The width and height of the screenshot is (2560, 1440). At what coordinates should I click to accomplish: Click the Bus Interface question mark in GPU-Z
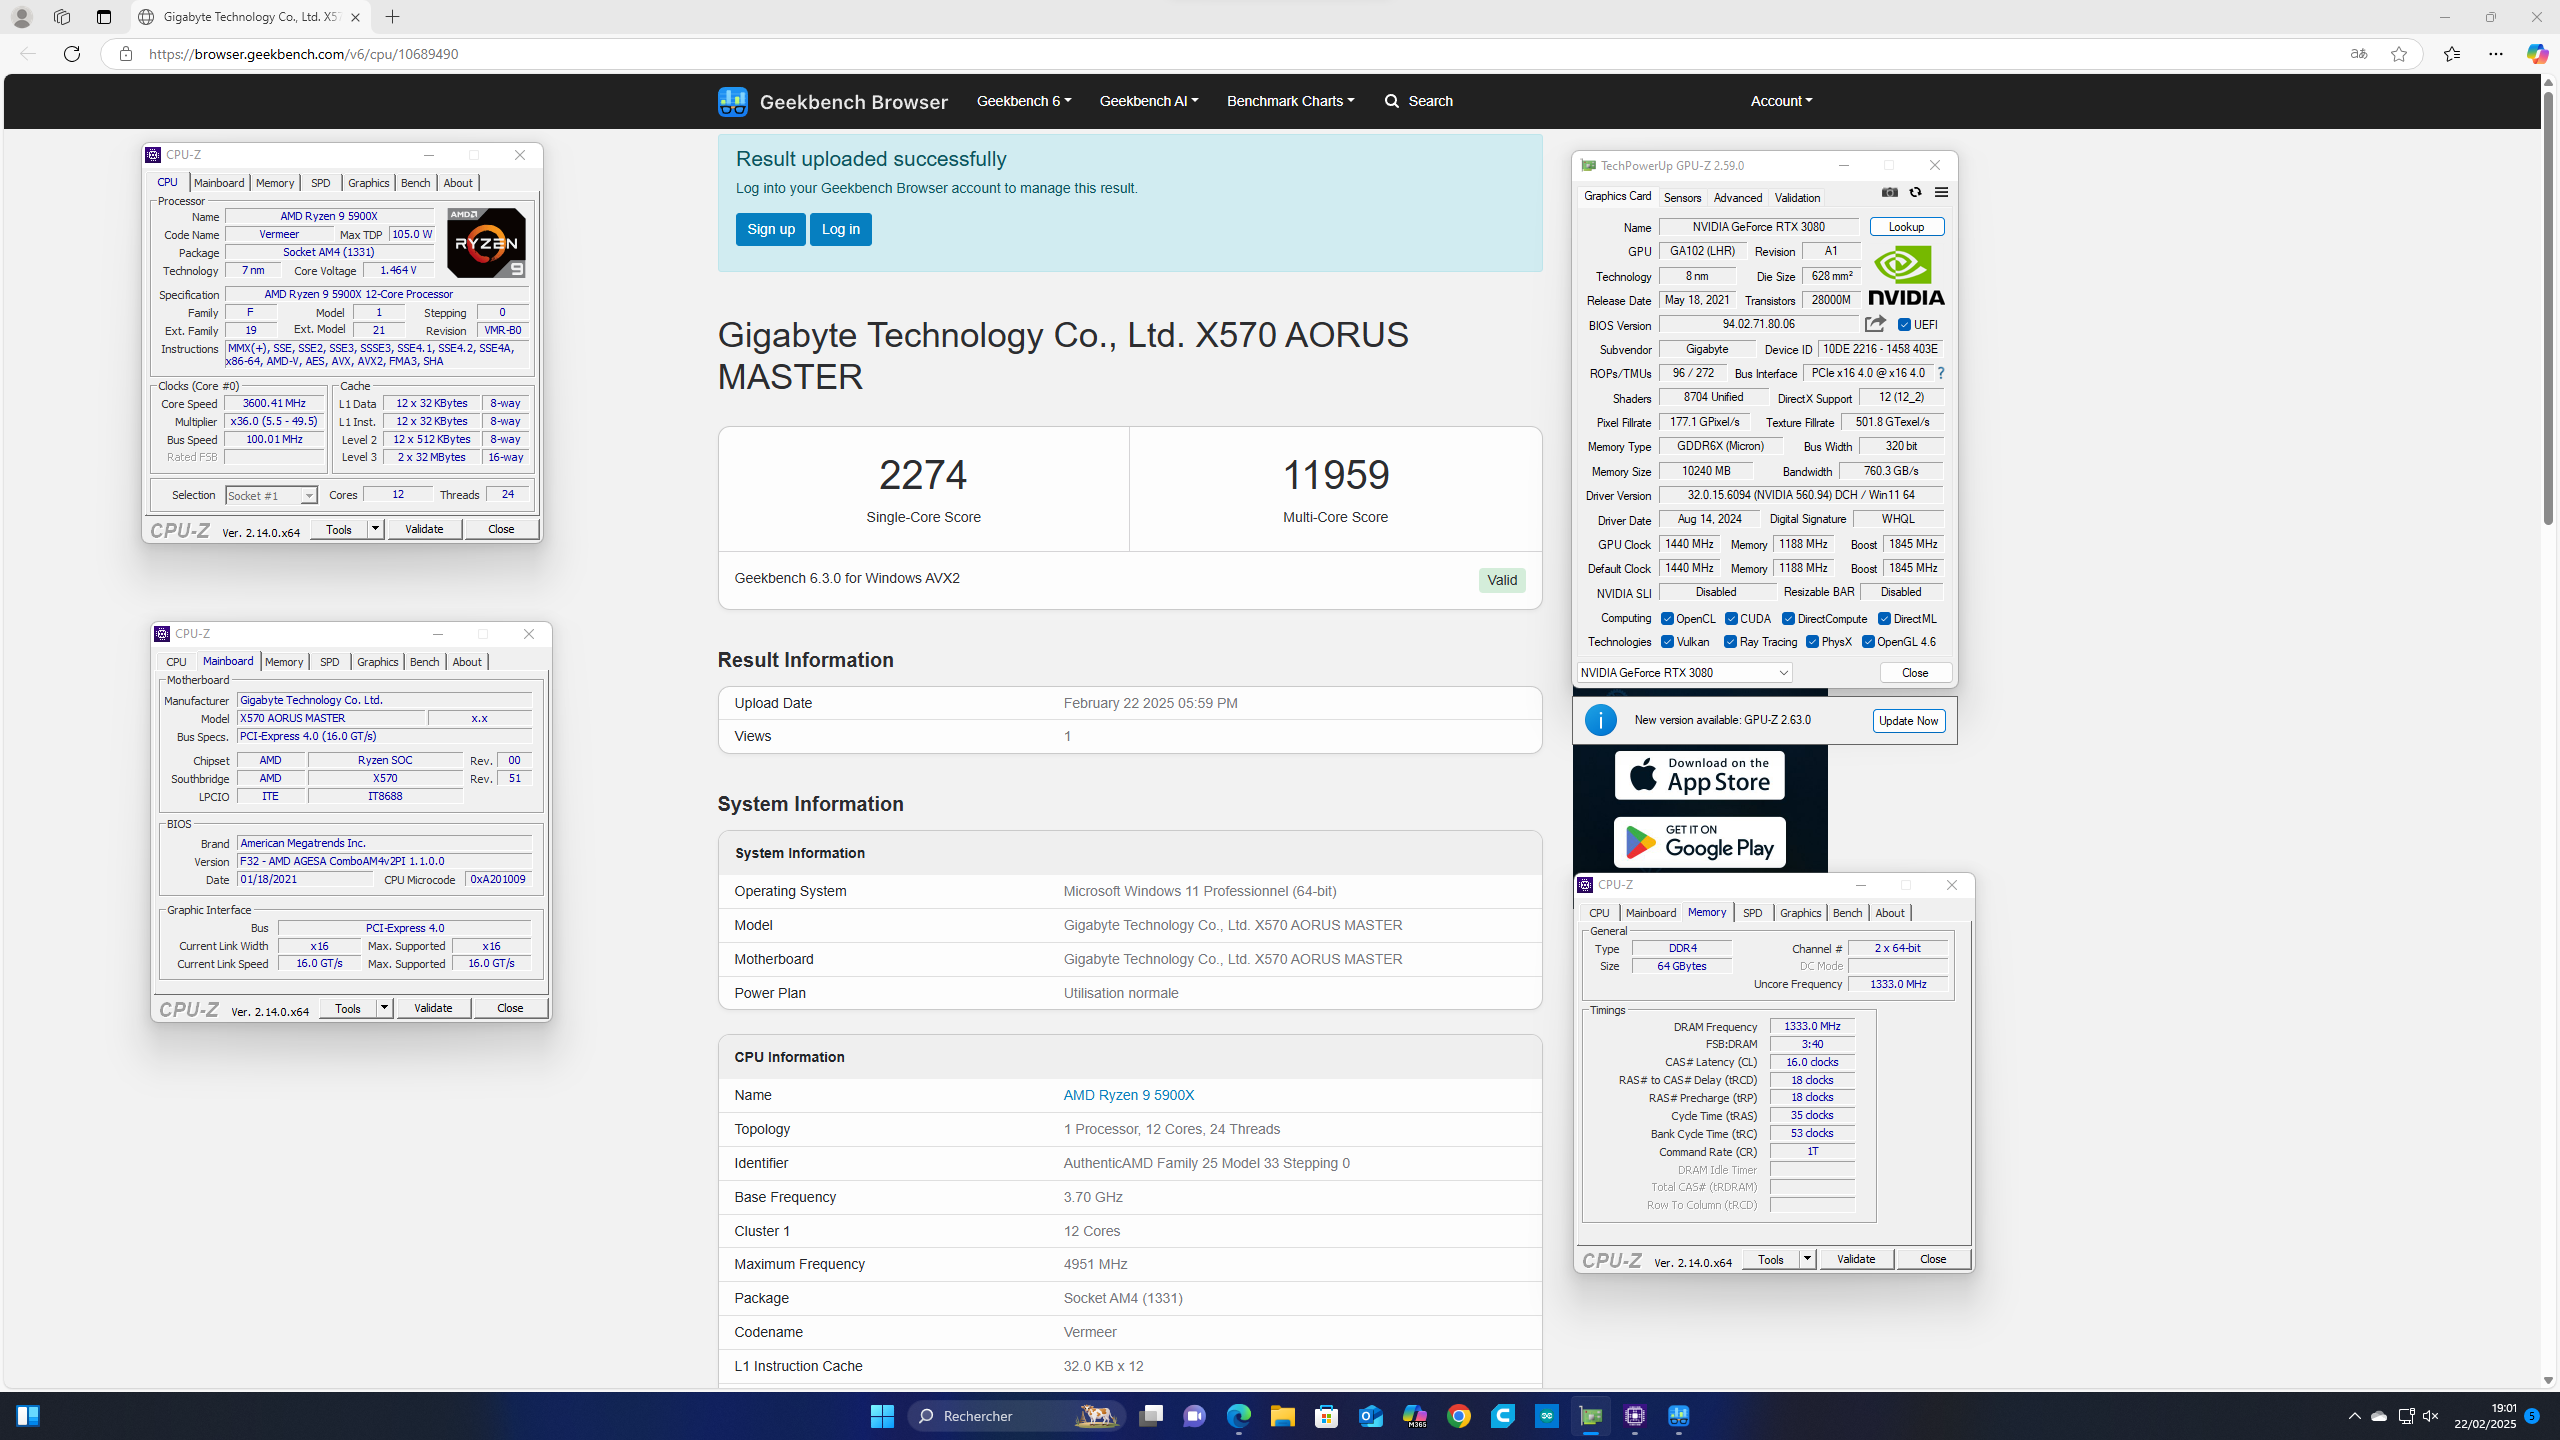point(1941,373)
